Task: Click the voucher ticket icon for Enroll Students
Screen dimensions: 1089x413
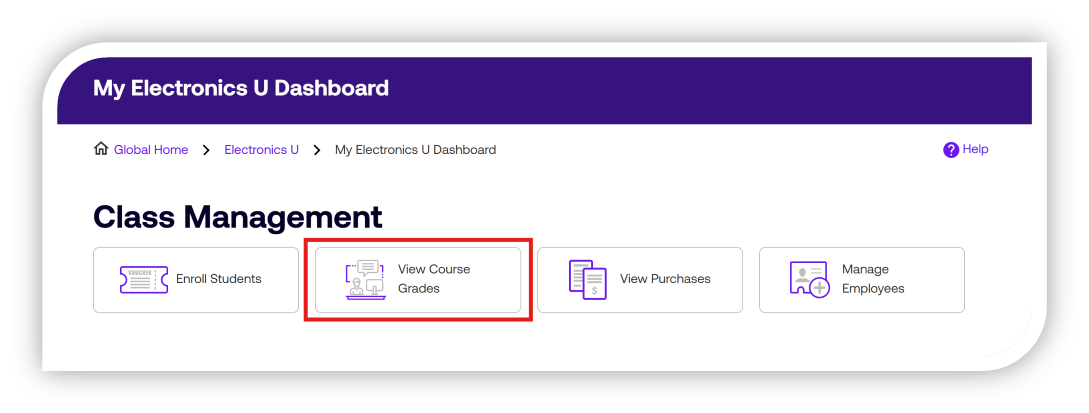Action: (143, 279)
